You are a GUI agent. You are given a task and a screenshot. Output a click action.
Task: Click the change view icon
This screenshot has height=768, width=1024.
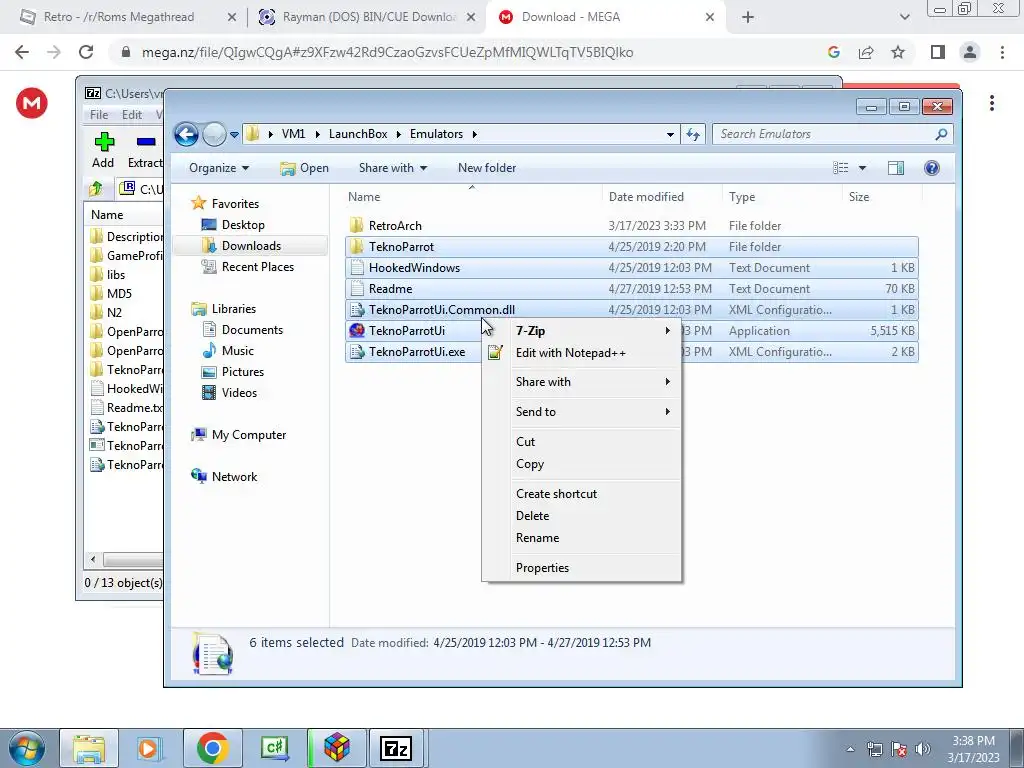click(x=840, y=168)
